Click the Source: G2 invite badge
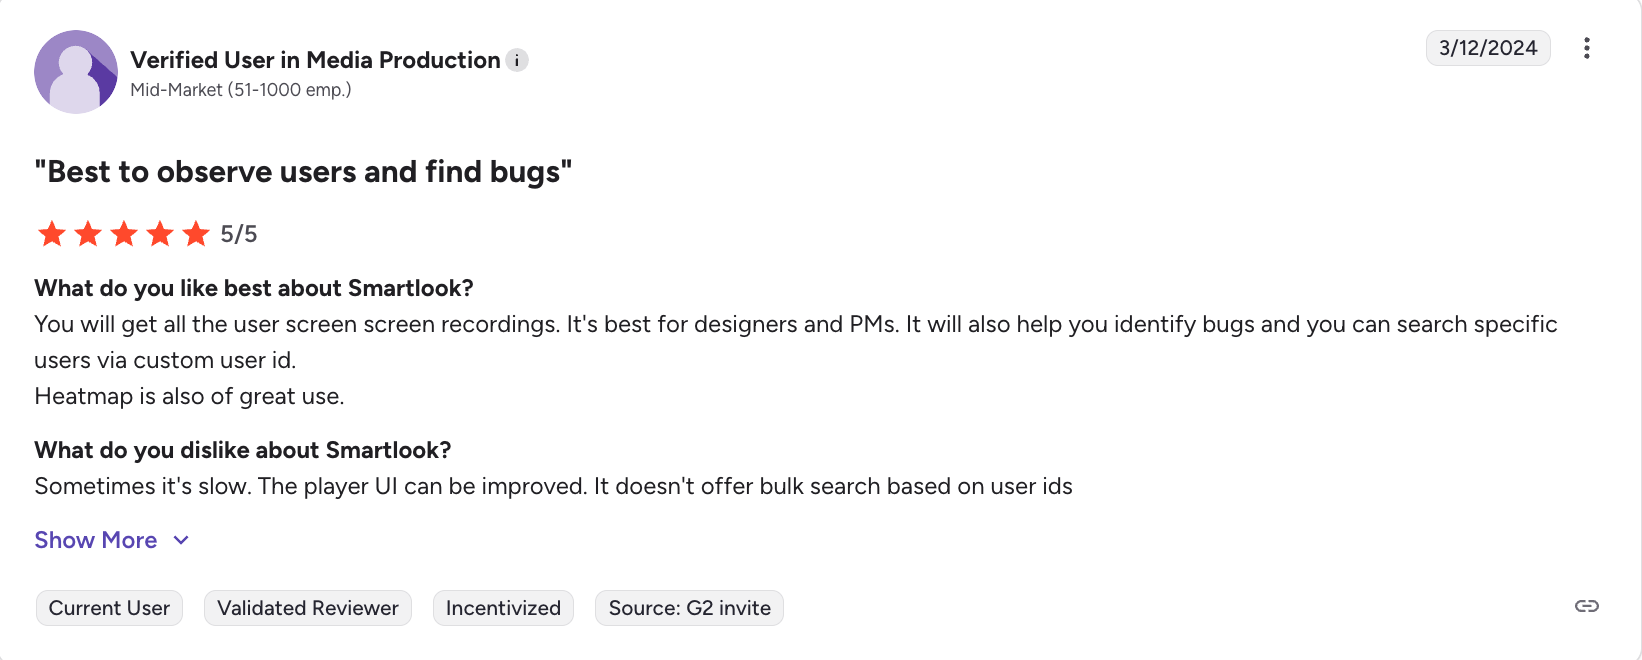This screenshot has width=1642, height=660. [x=689, y=608]
